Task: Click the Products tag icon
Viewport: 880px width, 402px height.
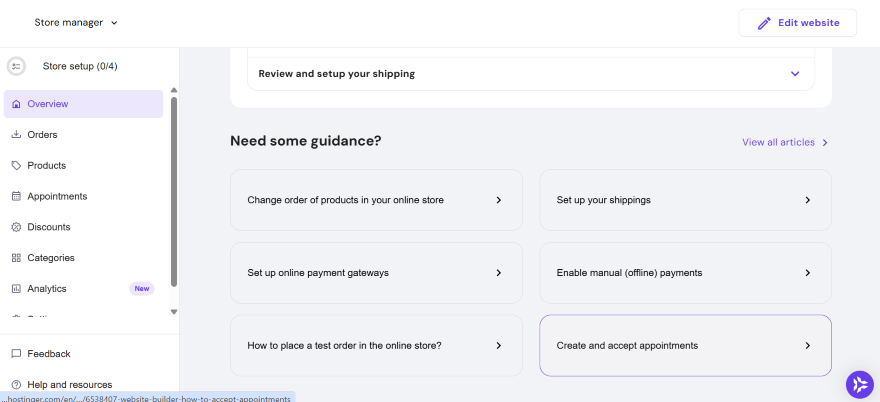Action: (16, 166)
